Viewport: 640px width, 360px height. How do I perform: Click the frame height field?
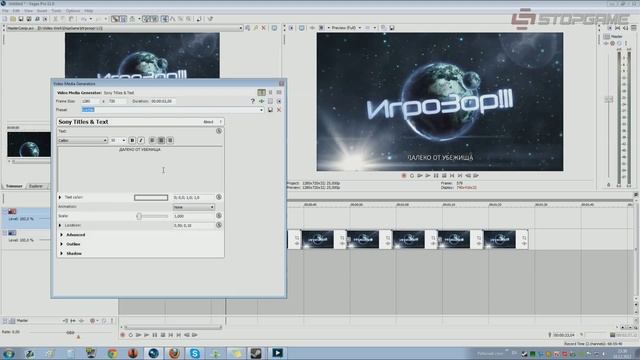tap(117, 101)
